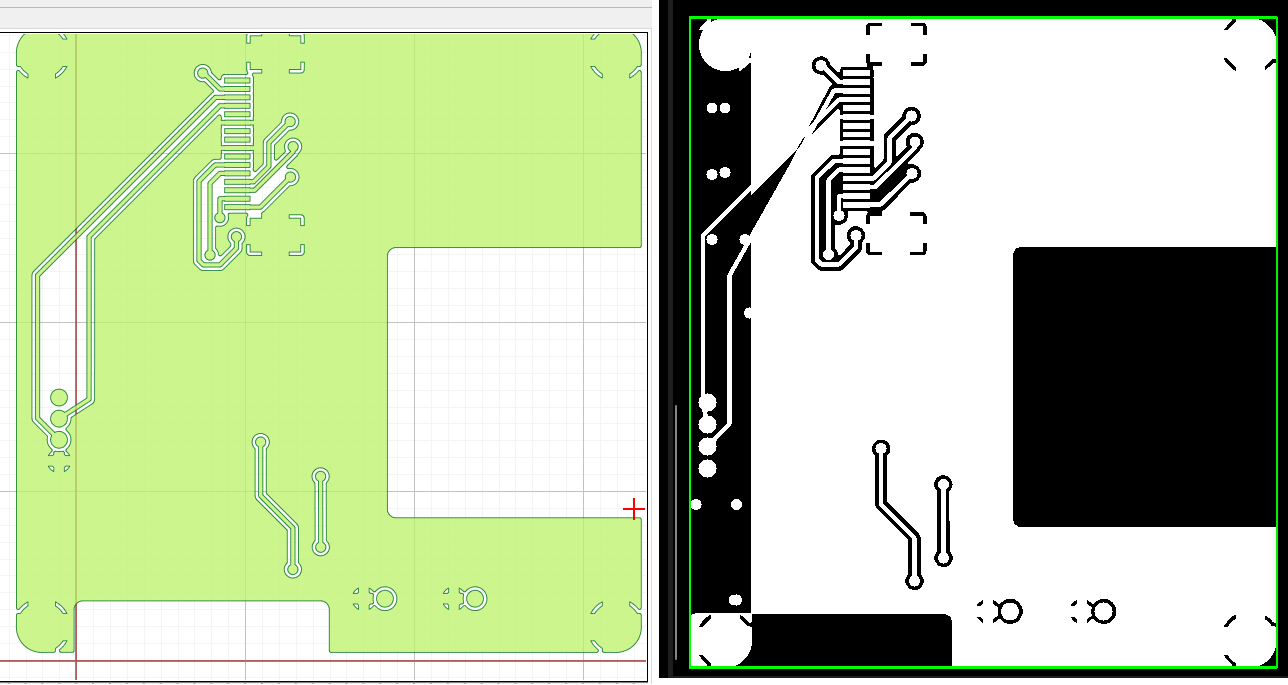Click the bottom via of the long diagonal trace, left view
Screen dimensions: 1288x685
(x=292, y=569)
